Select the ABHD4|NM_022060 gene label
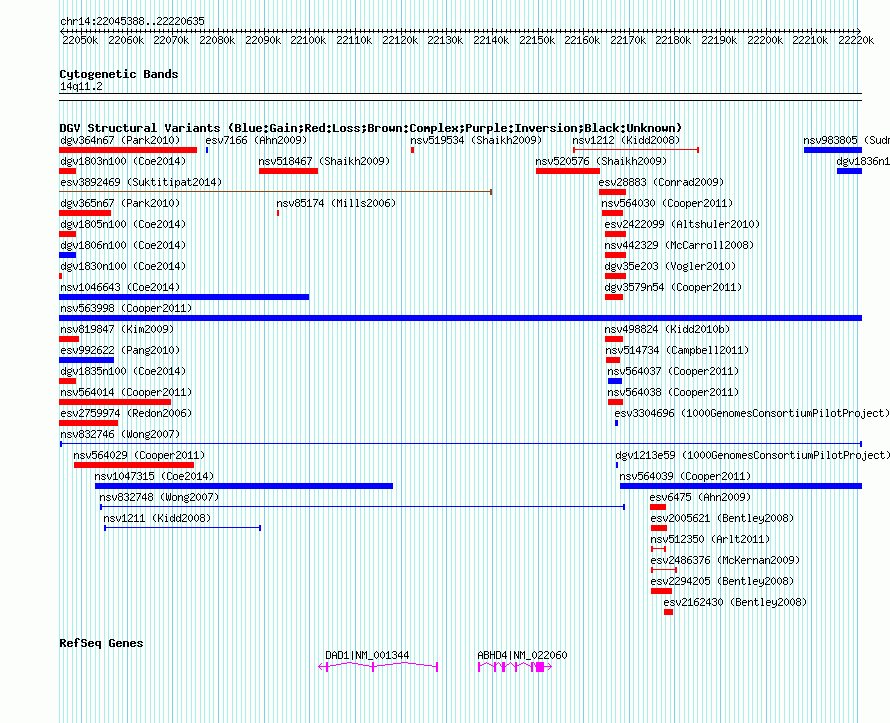The image size is (890, 723). (x=522, y=655)
